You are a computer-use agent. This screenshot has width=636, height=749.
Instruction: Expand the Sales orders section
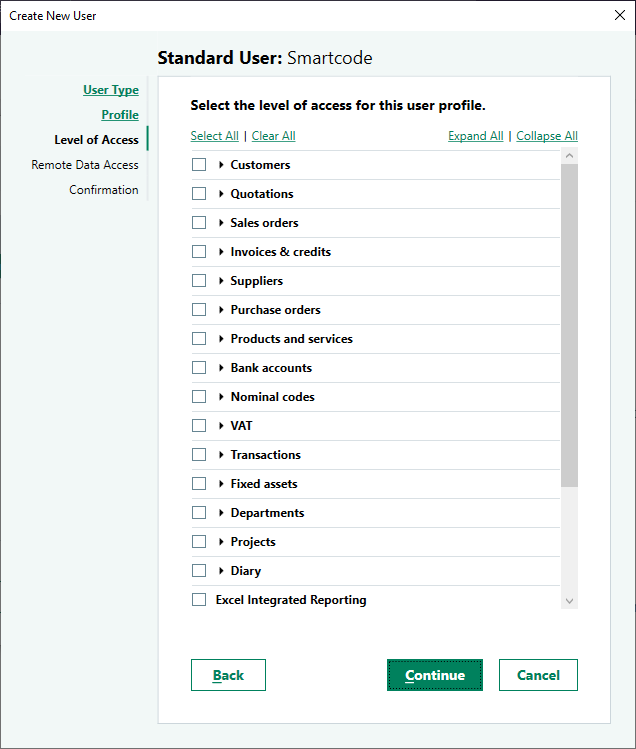pos(221,223)
